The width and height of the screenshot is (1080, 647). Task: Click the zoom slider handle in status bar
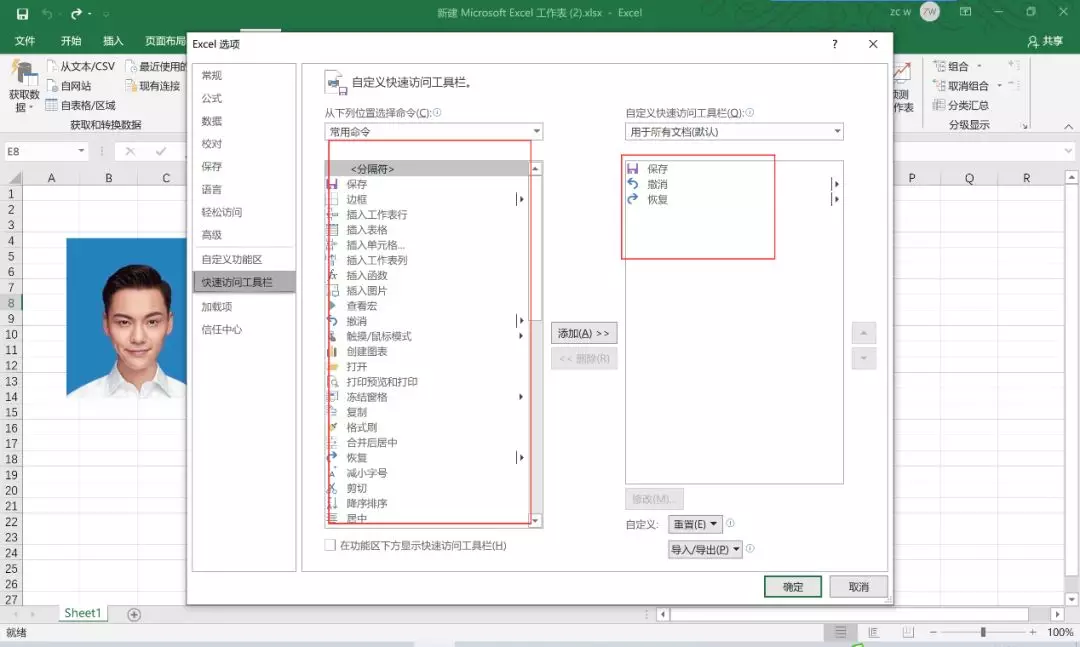coord(983,632)
